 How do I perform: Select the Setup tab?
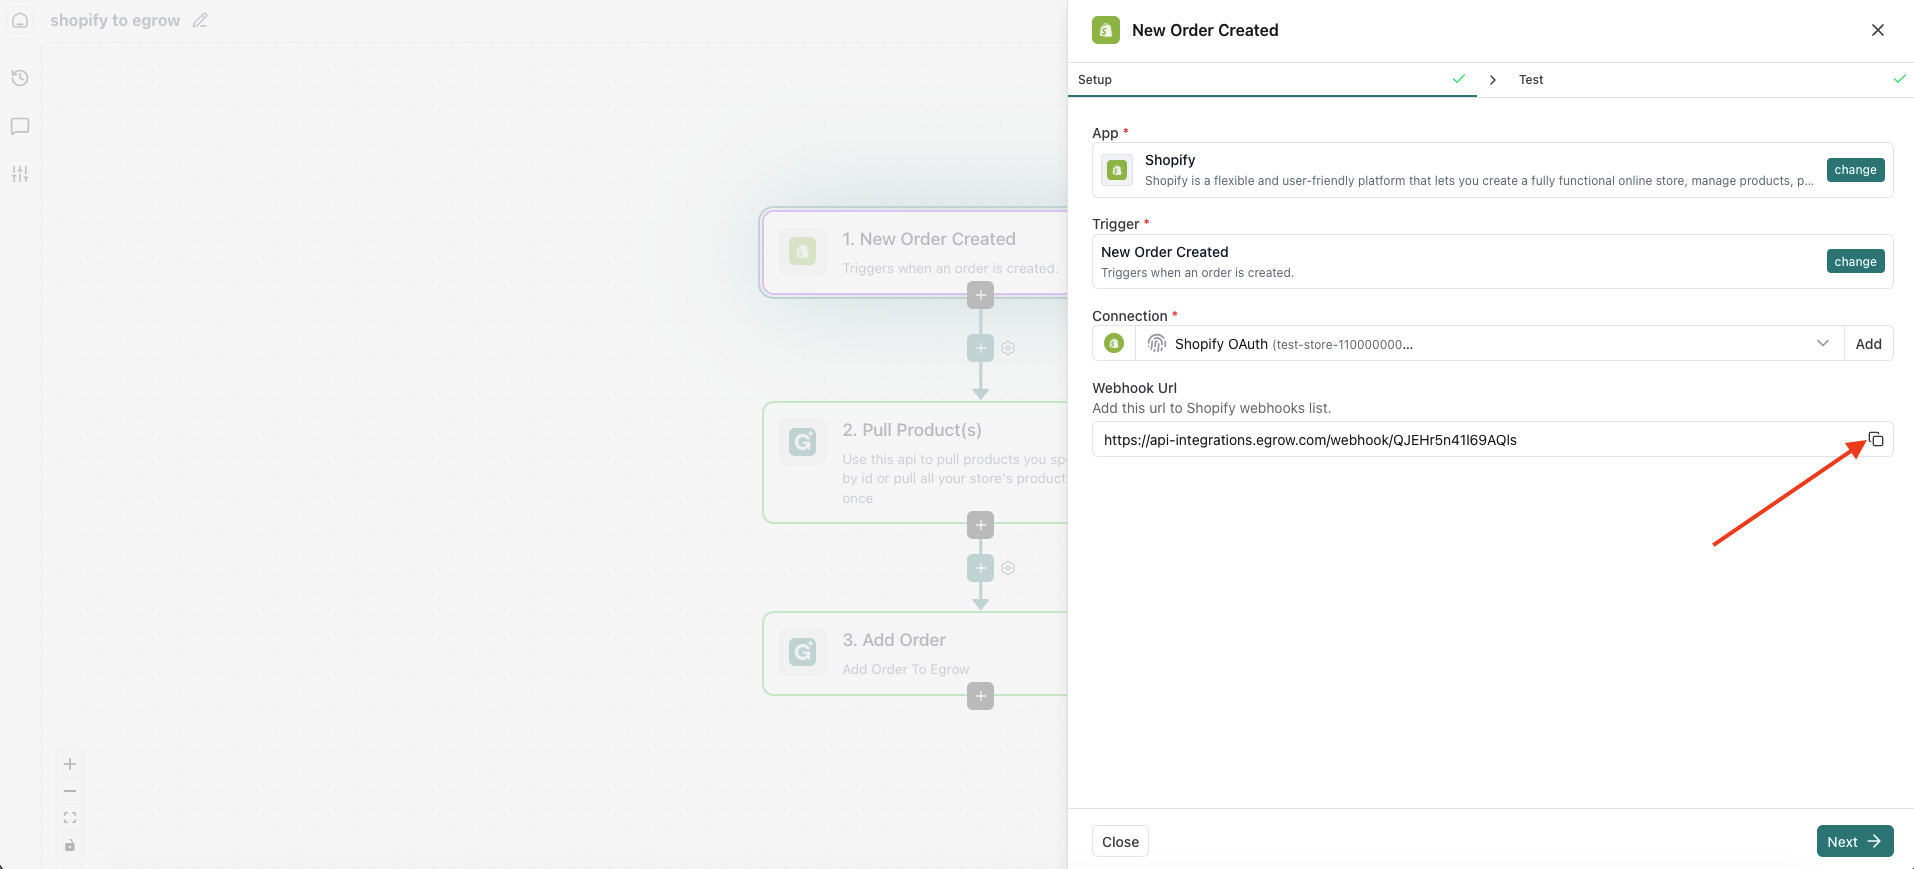point(1095,80)
